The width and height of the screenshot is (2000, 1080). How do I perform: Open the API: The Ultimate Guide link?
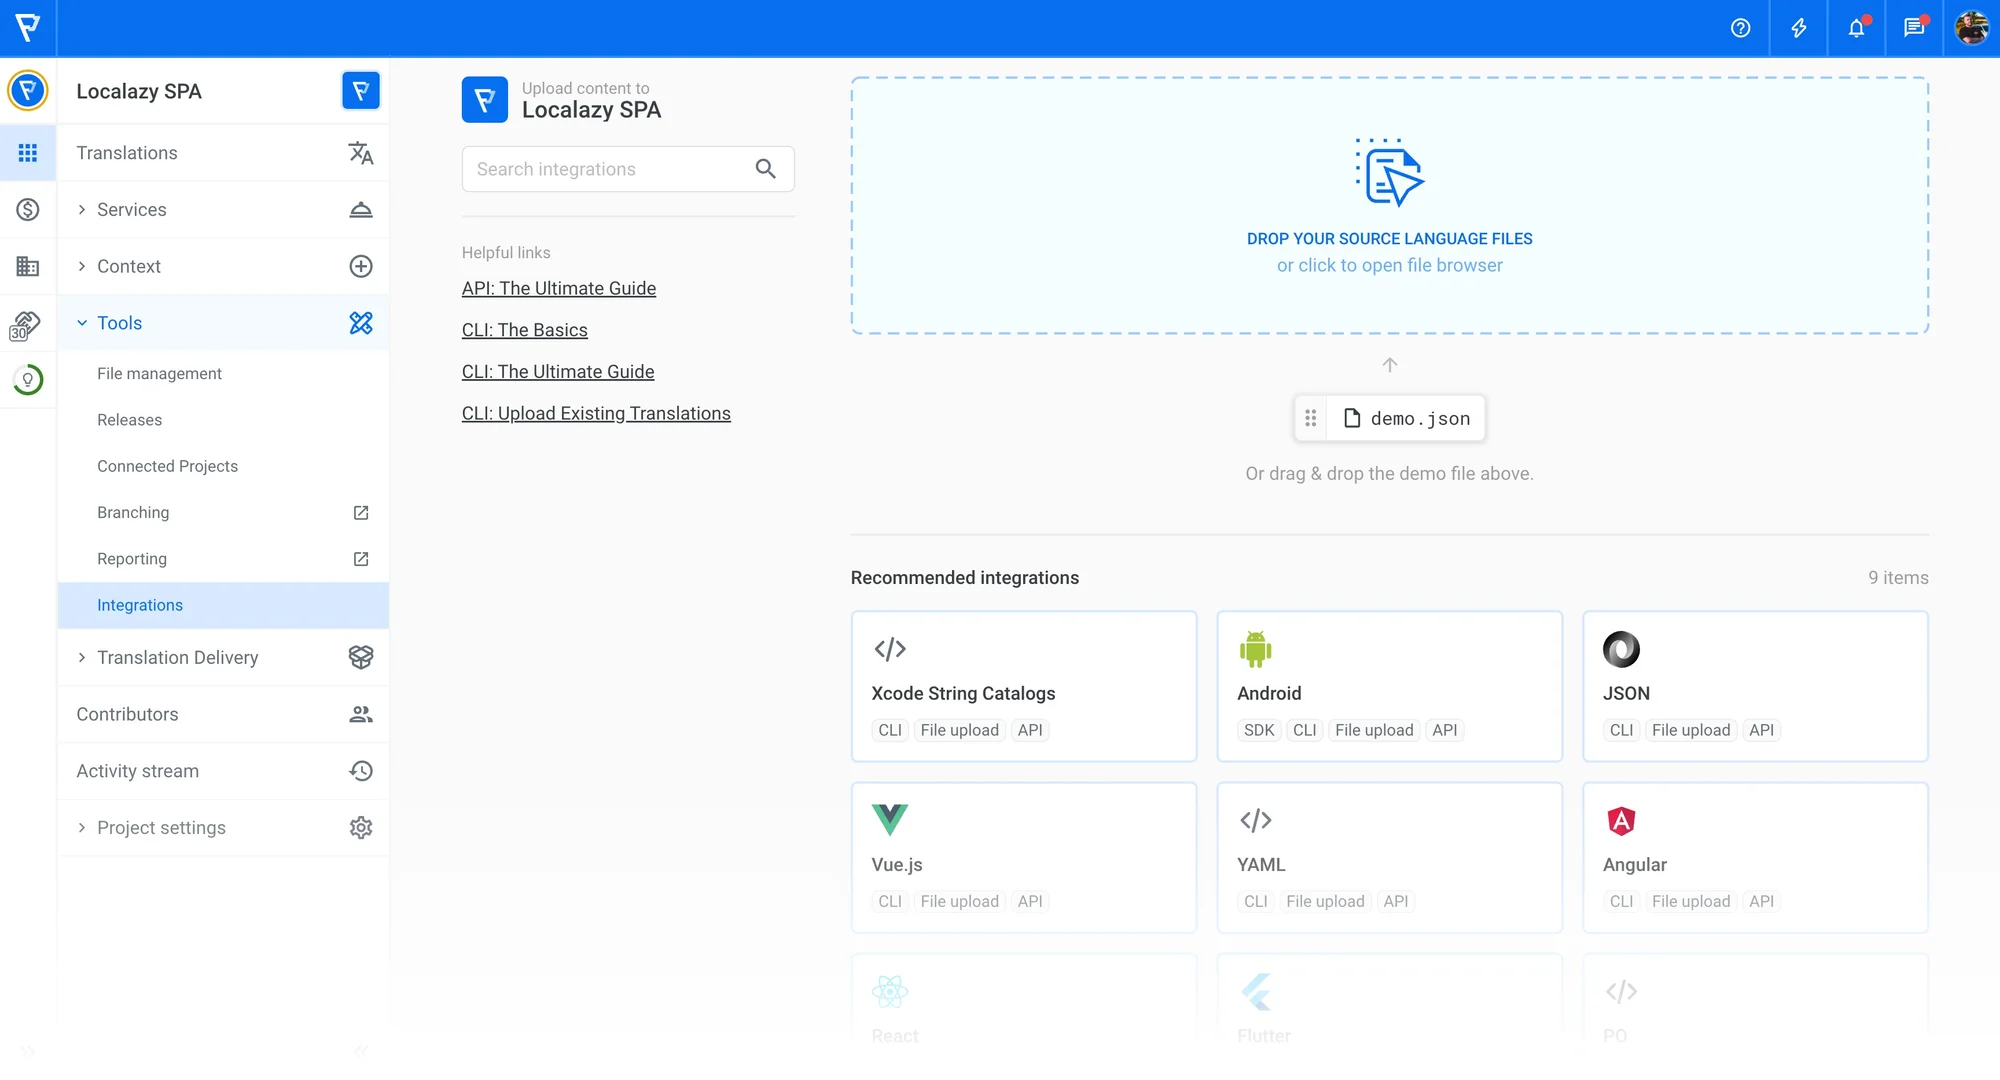point(558,288)
